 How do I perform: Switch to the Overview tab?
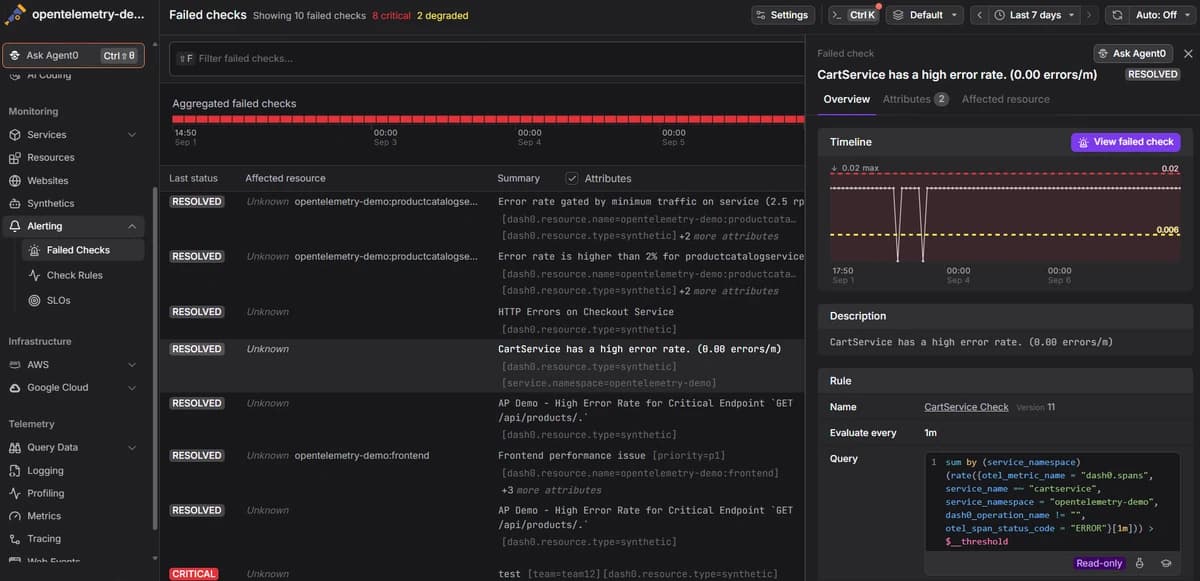pos(847,99)
